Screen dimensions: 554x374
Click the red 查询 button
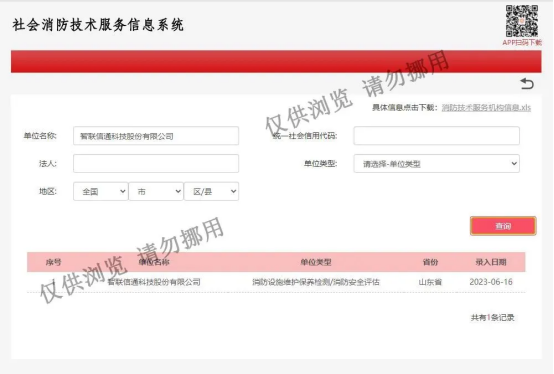coord(503,226)
